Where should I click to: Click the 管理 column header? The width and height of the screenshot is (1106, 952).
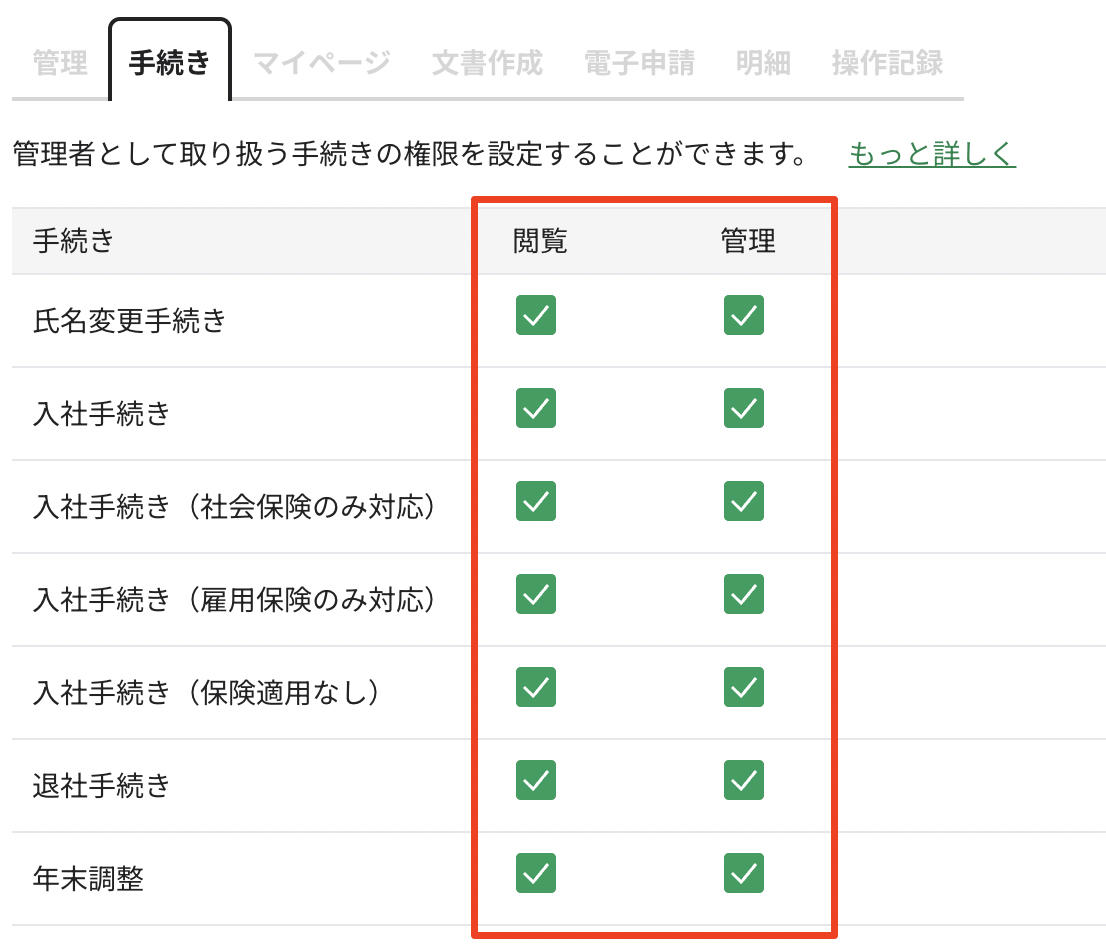[x=748, y=241]
